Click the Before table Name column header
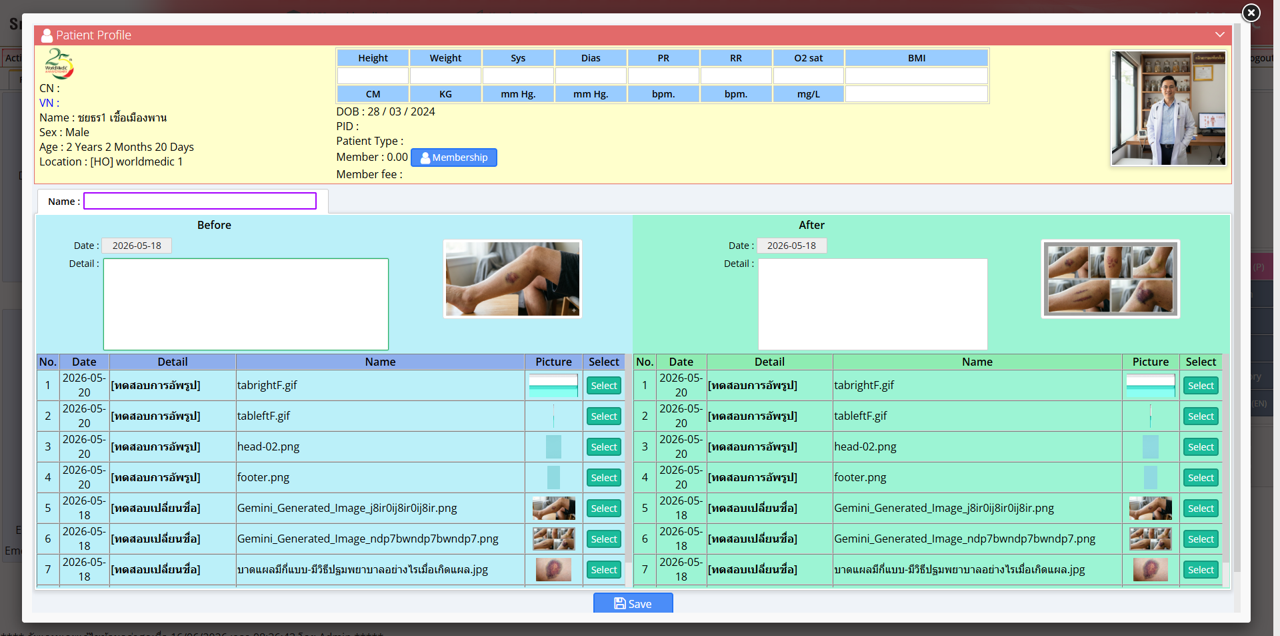This screenshot has width=1280, height=636. pyautogui.click(x=380, y=362)
